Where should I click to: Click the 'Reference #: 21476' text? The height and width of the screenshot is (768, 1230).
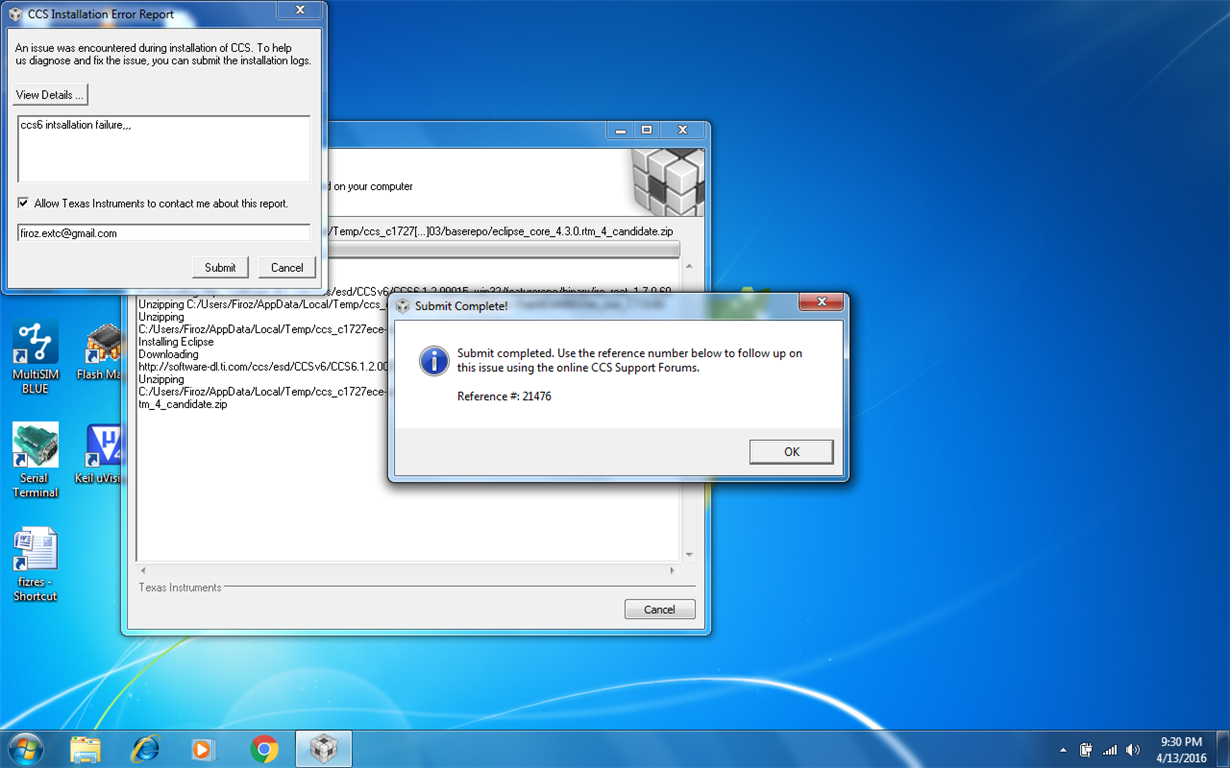click(x=504, y=397)
